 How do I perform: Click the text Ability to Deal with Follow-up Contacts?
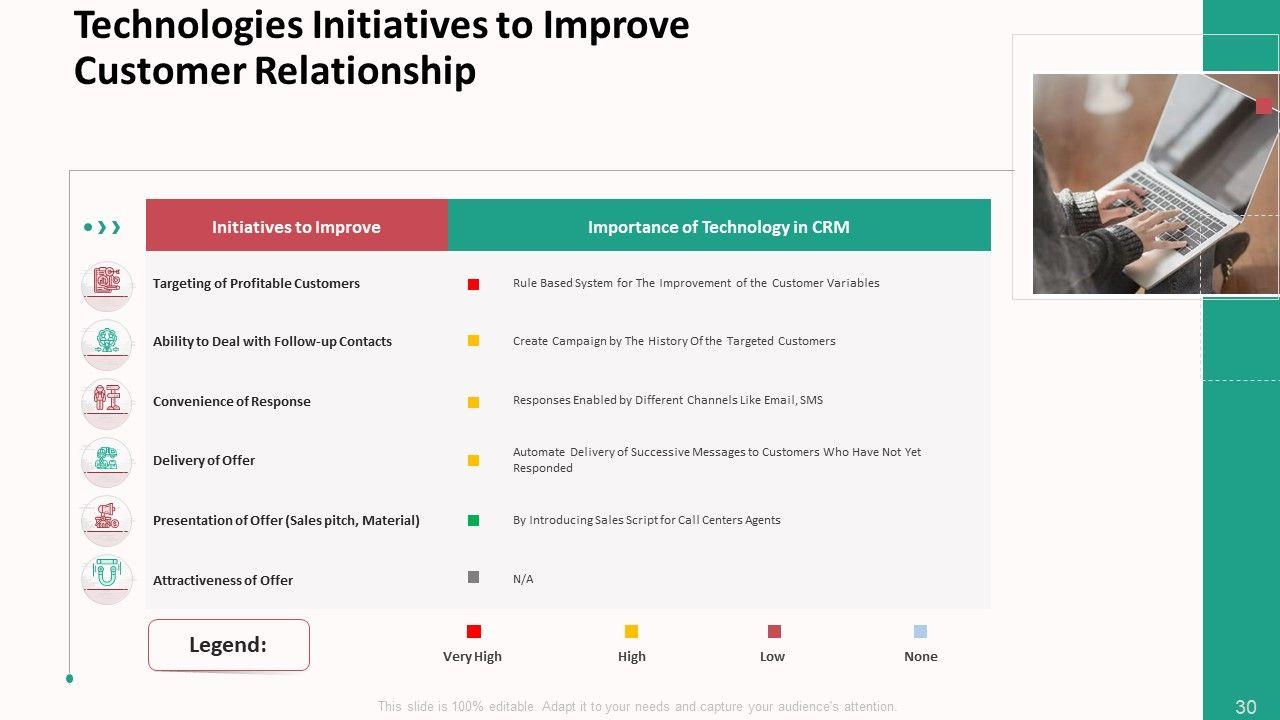coord(272,341)
